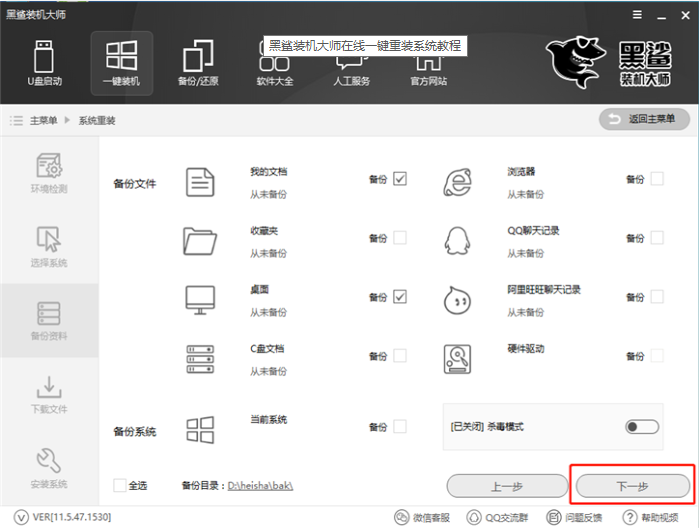Open the 备份资料 sidebar tab

click(49, 320)
